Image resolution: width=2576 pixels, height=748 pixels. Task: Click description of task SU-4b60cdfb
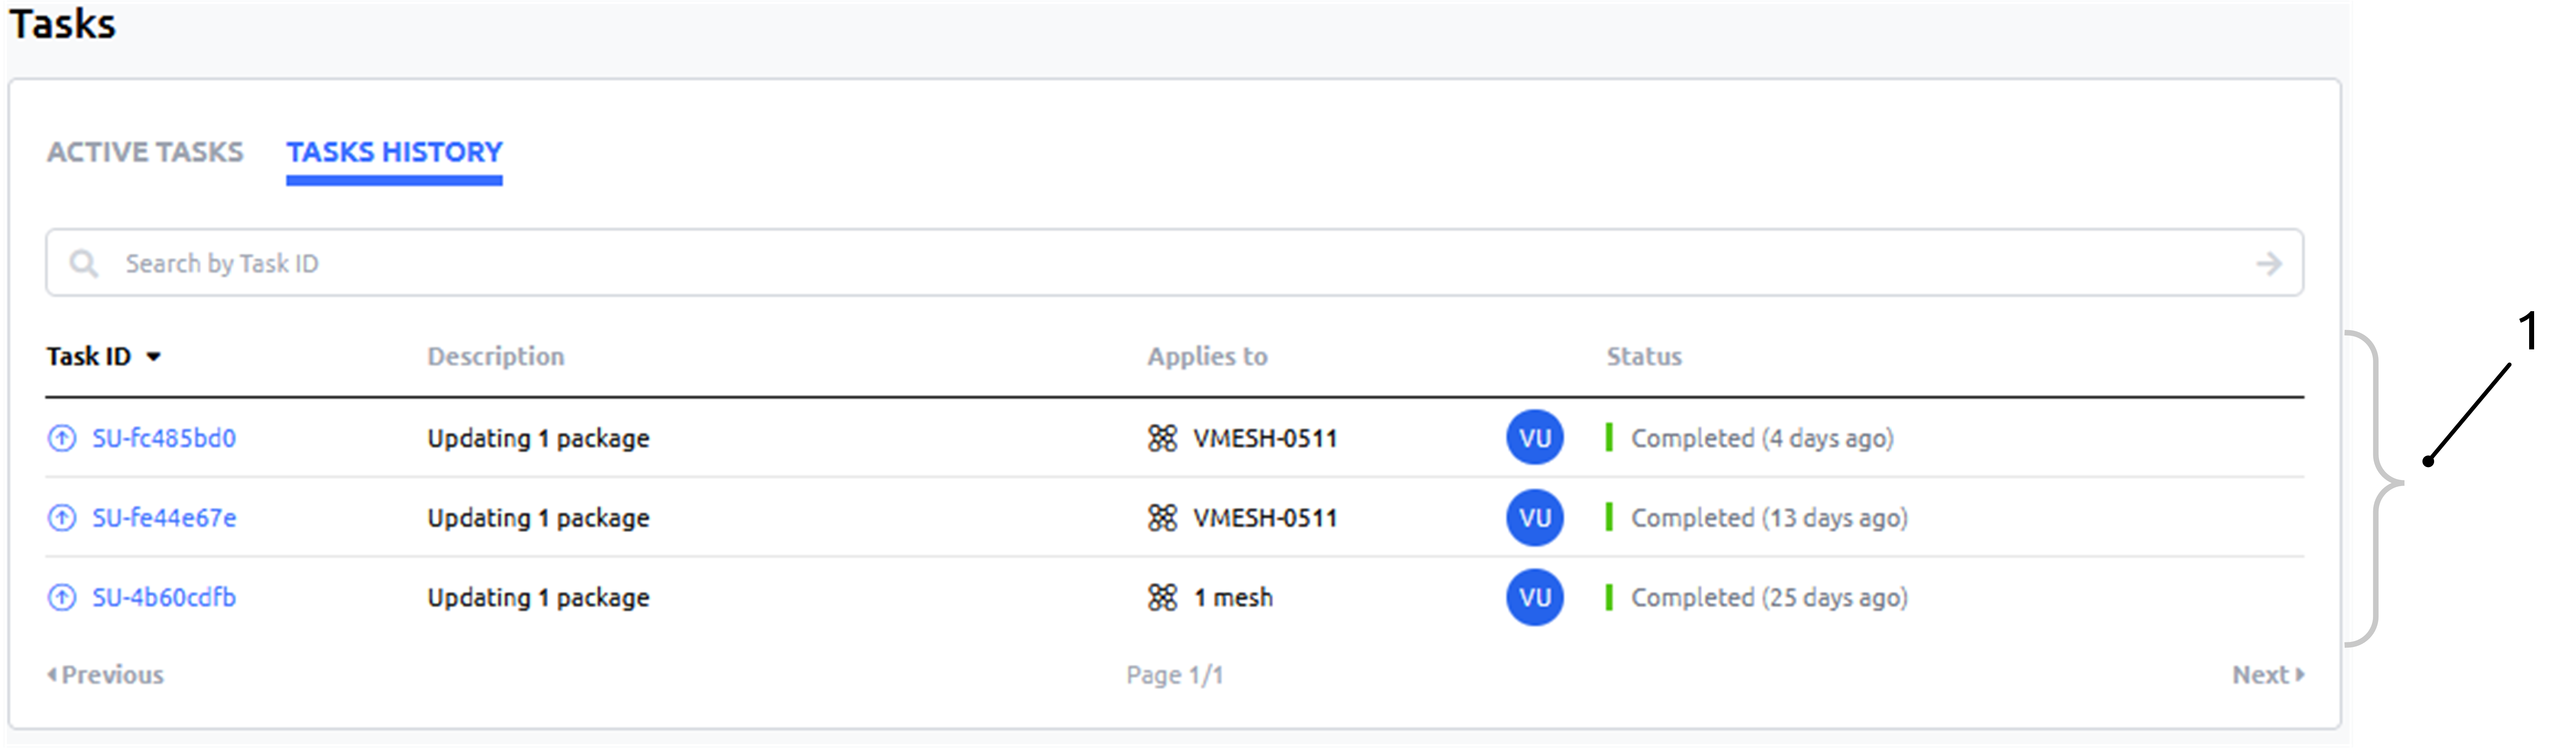click(x=538, y=598)
